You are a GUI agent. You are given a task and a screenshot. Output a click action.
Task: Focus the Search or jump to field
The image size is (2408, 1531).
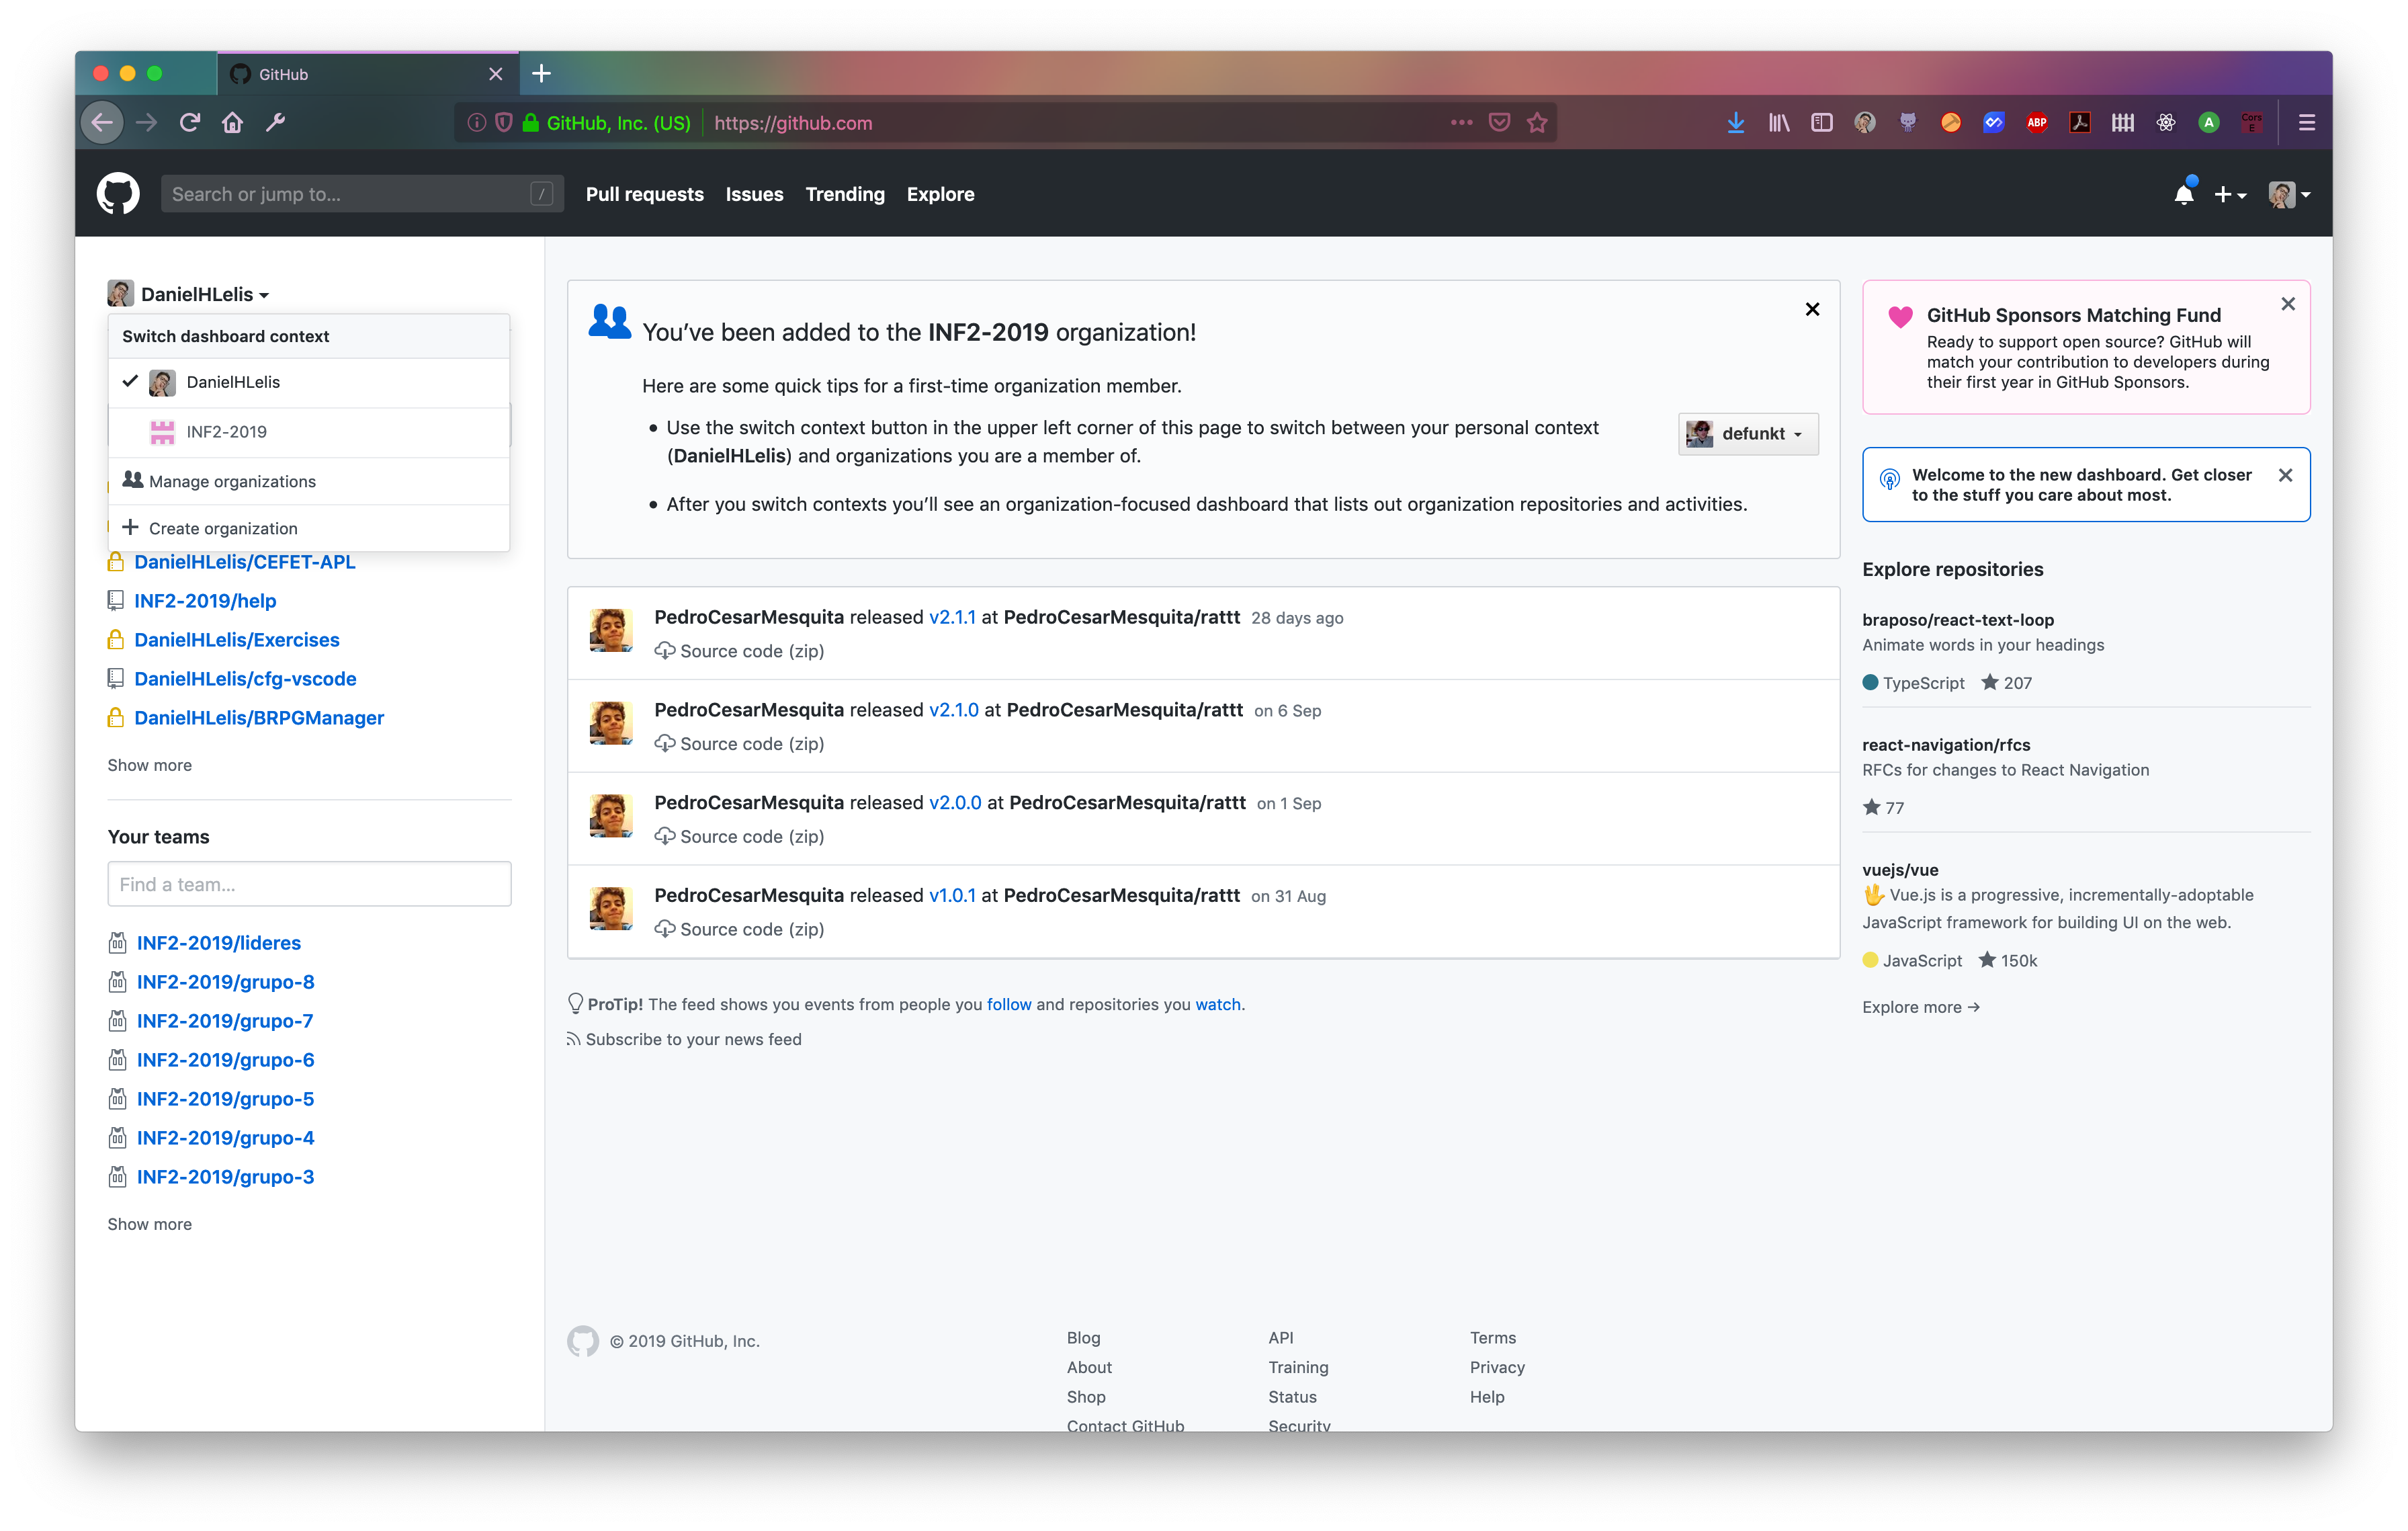362,194
